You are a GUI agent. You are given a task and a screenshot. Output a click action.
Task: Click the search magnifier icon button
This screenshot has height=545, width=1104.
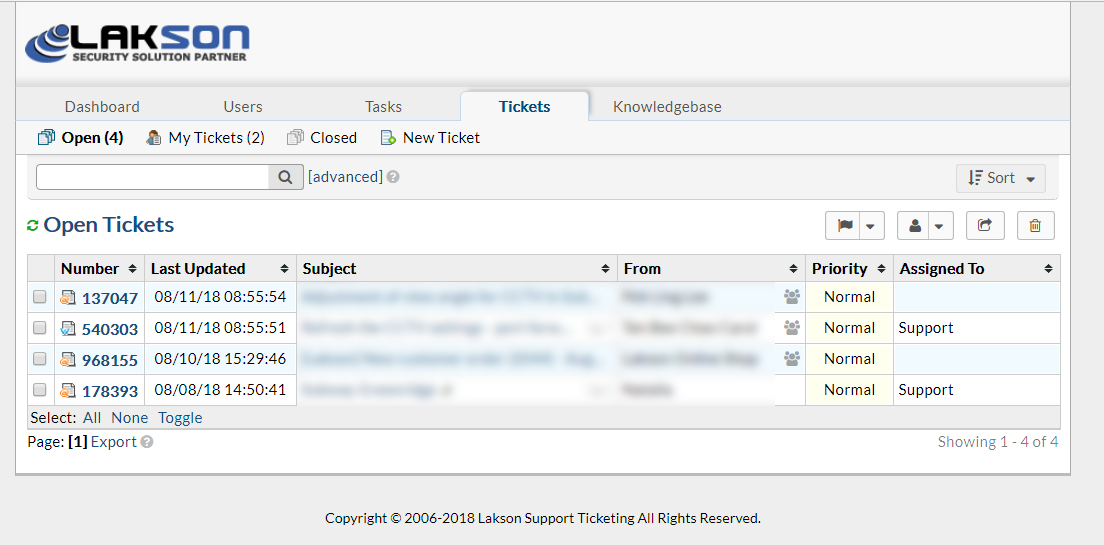point(285,177)
